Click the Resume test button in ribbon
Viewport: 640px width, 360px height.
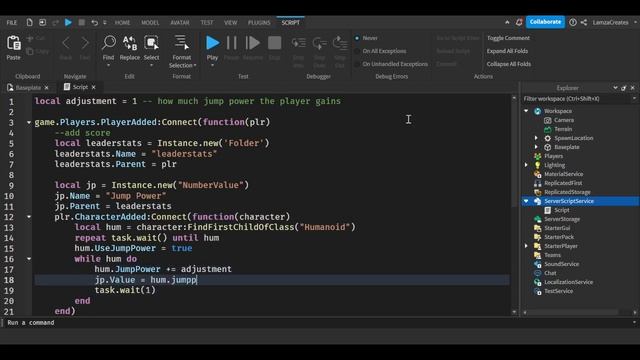(x=253, y=42)
